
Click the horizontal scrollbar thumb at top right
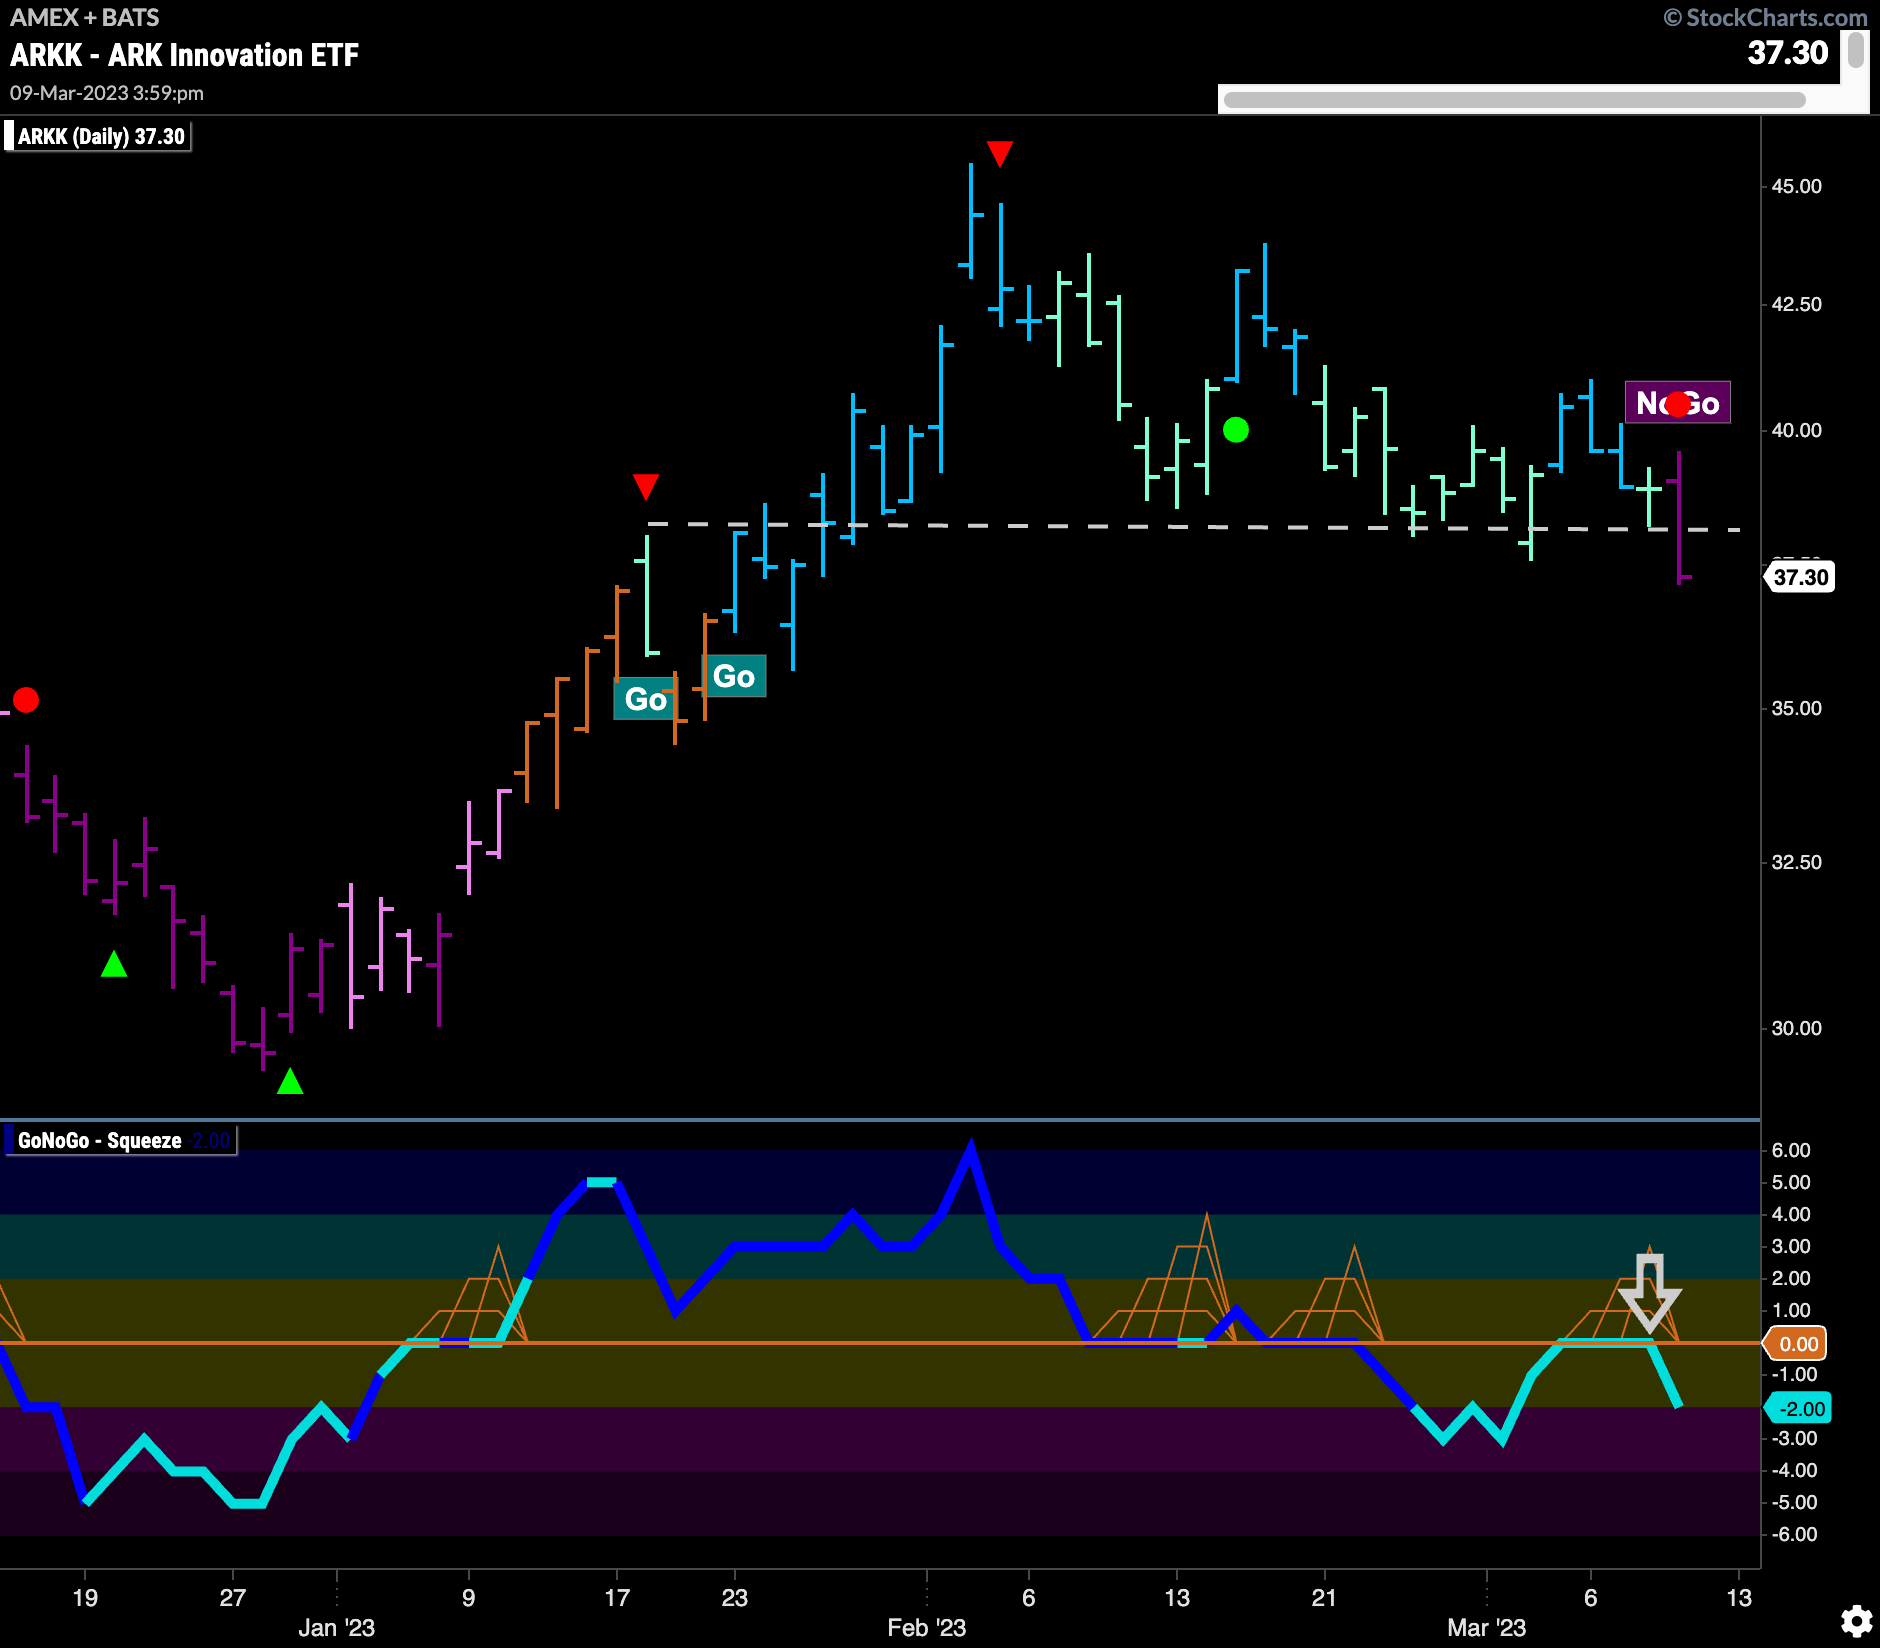coord(1514,99)
